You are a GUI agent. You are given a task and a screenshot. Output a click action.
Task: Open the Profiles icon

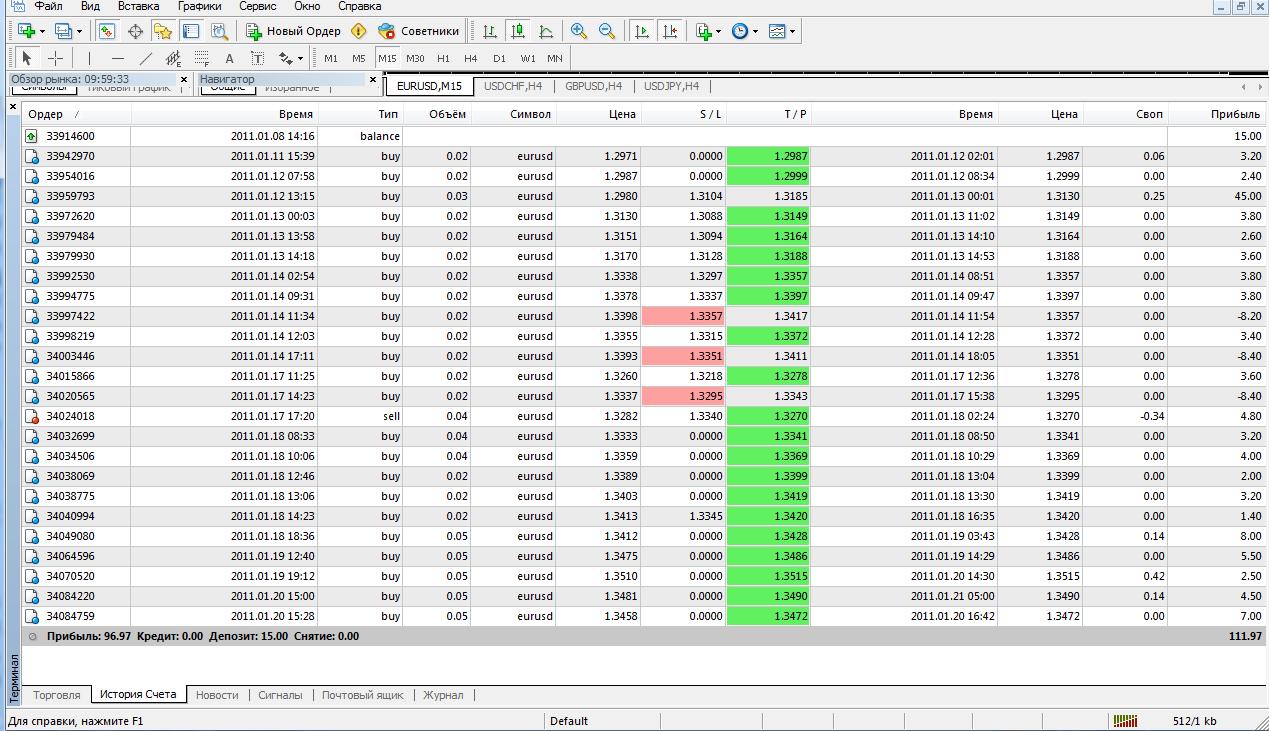[x=62, y=31]
